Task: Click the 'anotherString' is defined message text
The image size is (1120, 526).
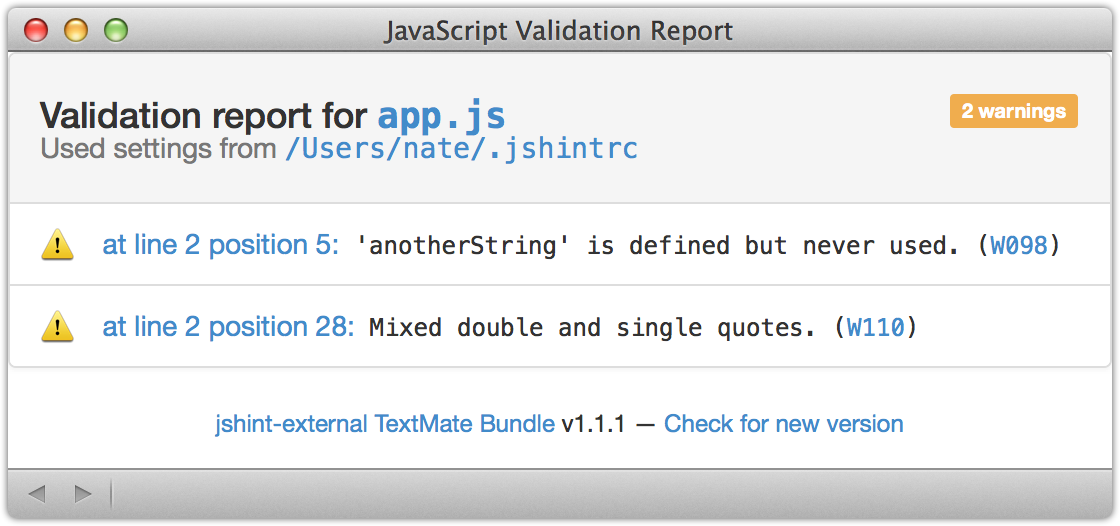Action: coord(661,246)
